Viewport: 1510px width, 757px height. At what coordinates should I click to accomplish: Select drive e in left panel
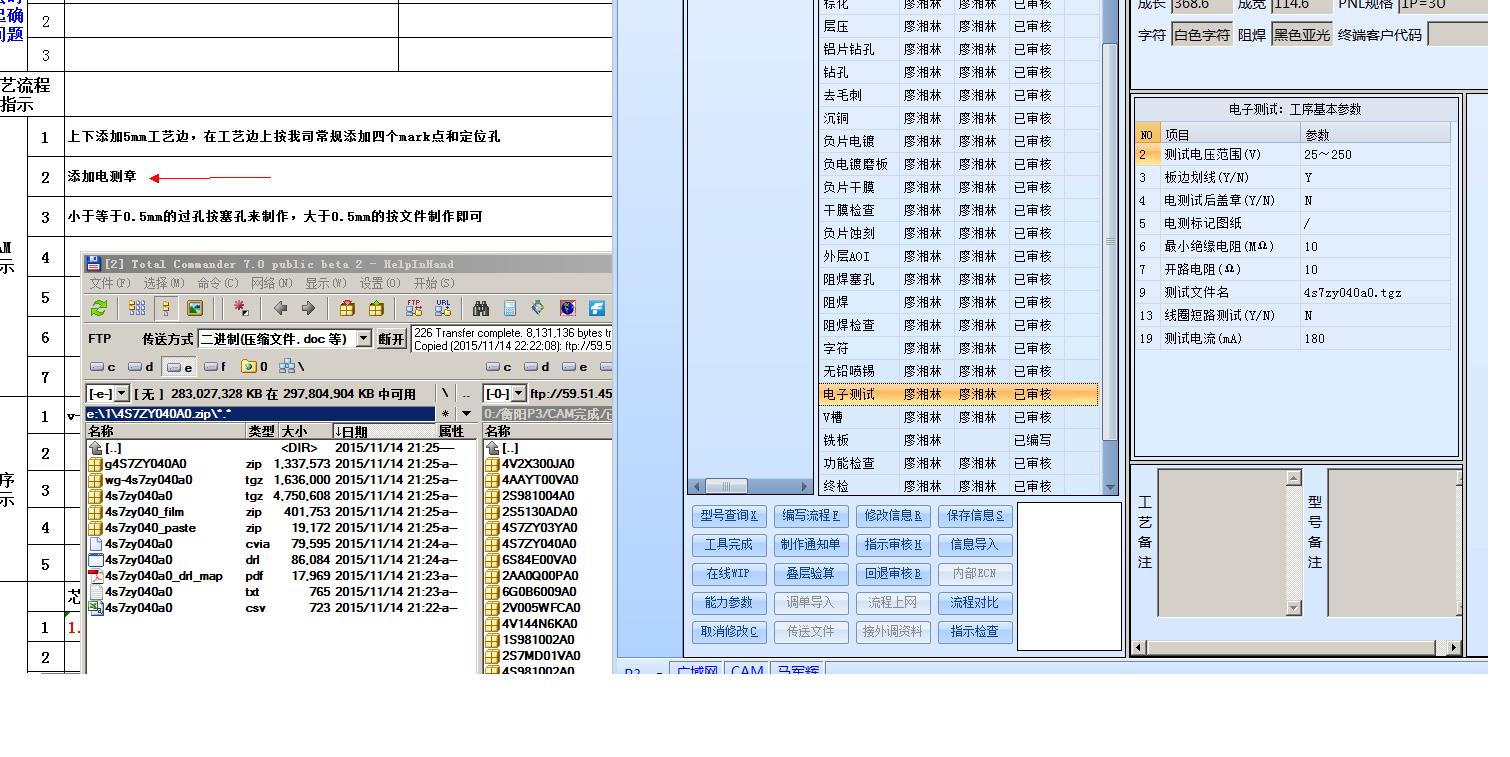pyautogui.click(x=179, y=367)
